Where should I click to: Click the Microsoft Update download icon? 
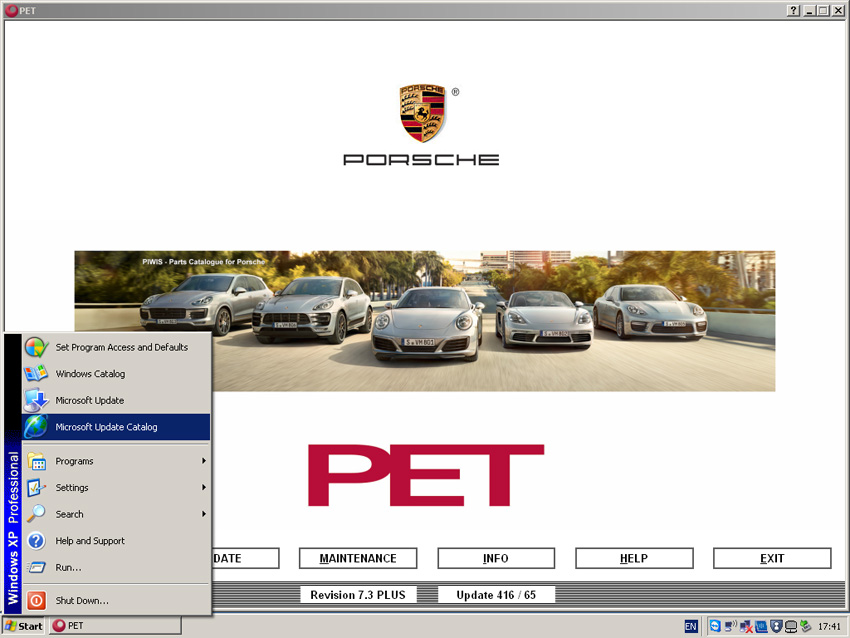coord(36,401)
